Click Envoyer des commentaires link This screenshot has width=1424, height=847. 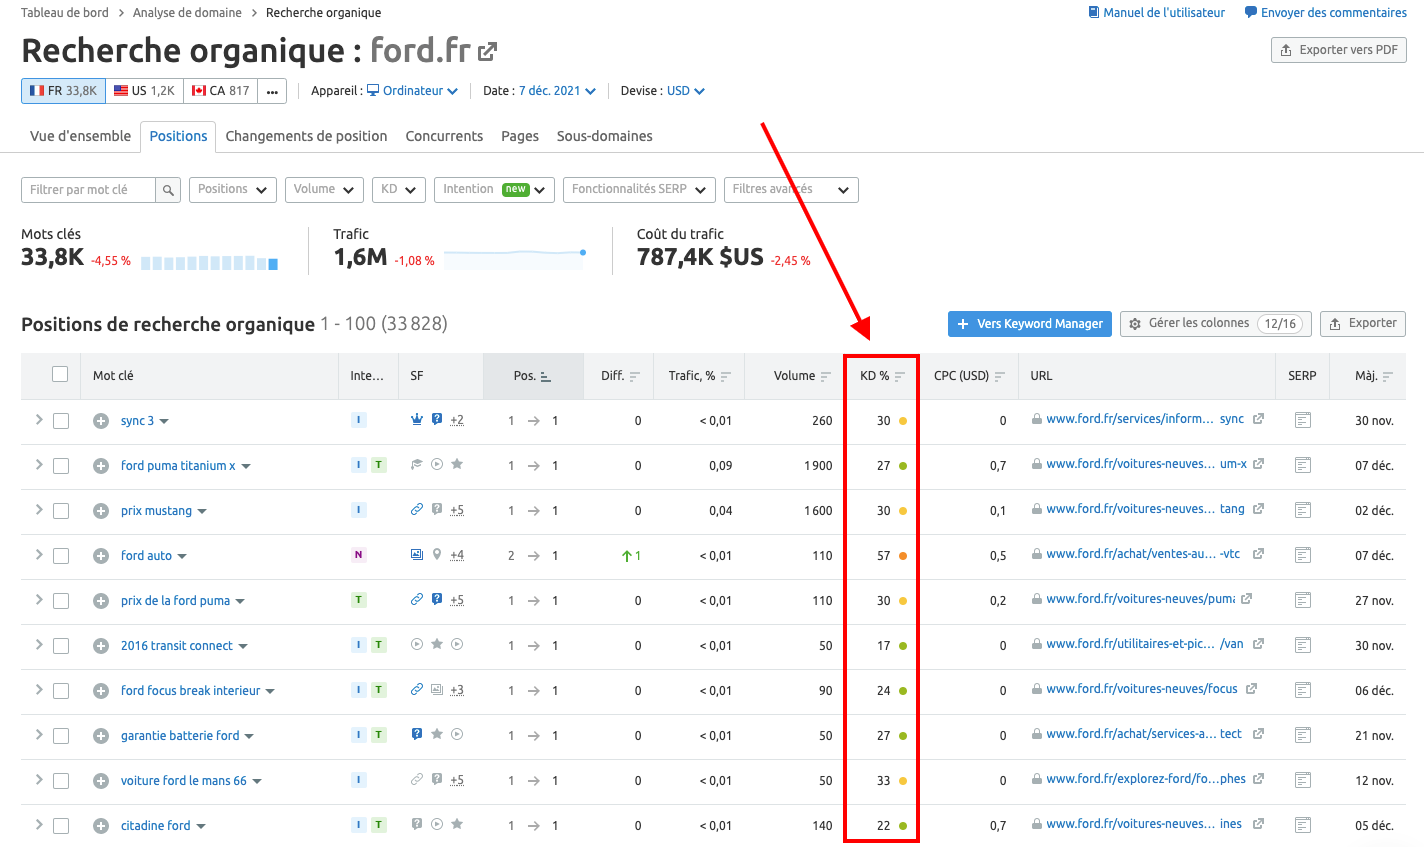(x=1326, y=13)
